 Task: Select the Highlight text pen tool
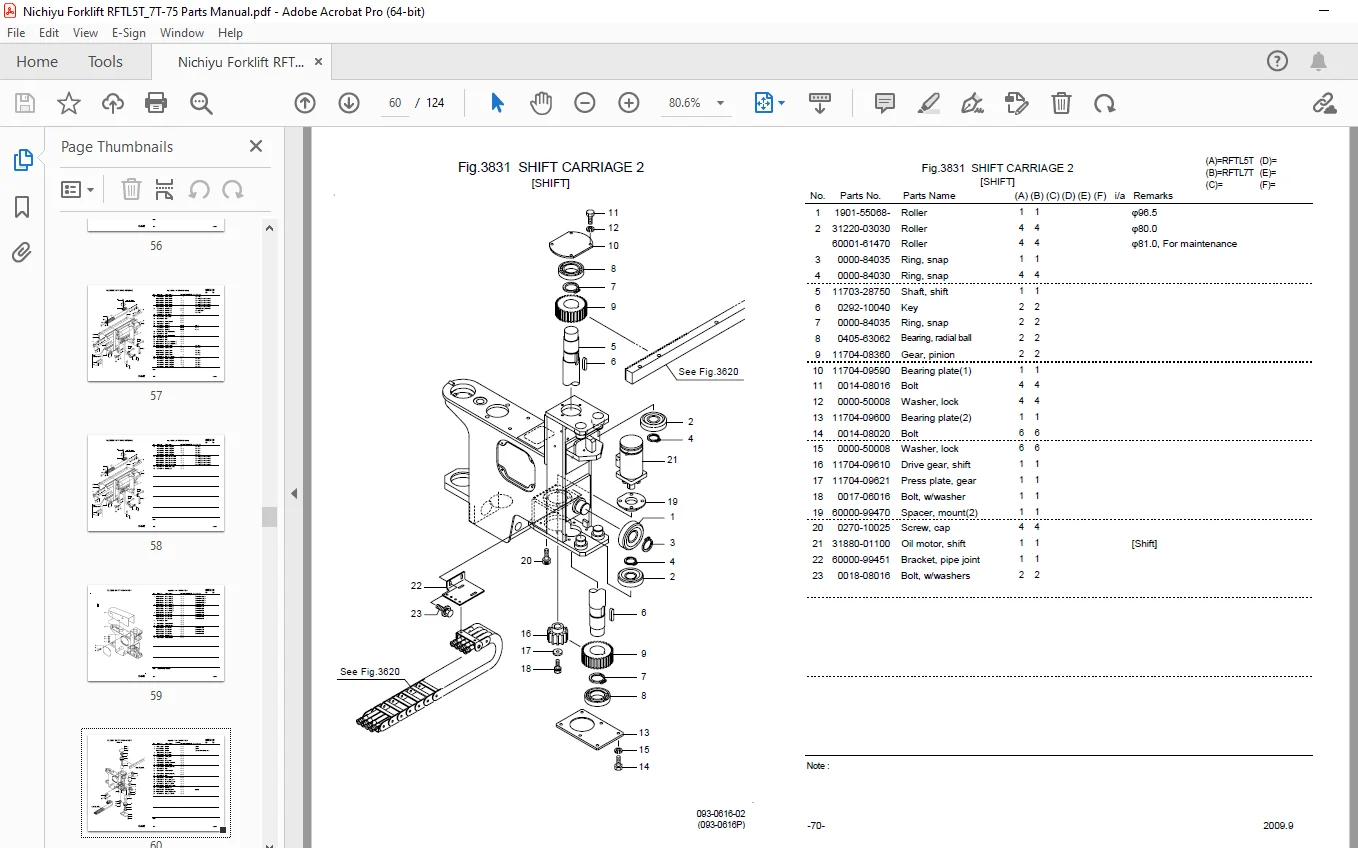[929, 103]
